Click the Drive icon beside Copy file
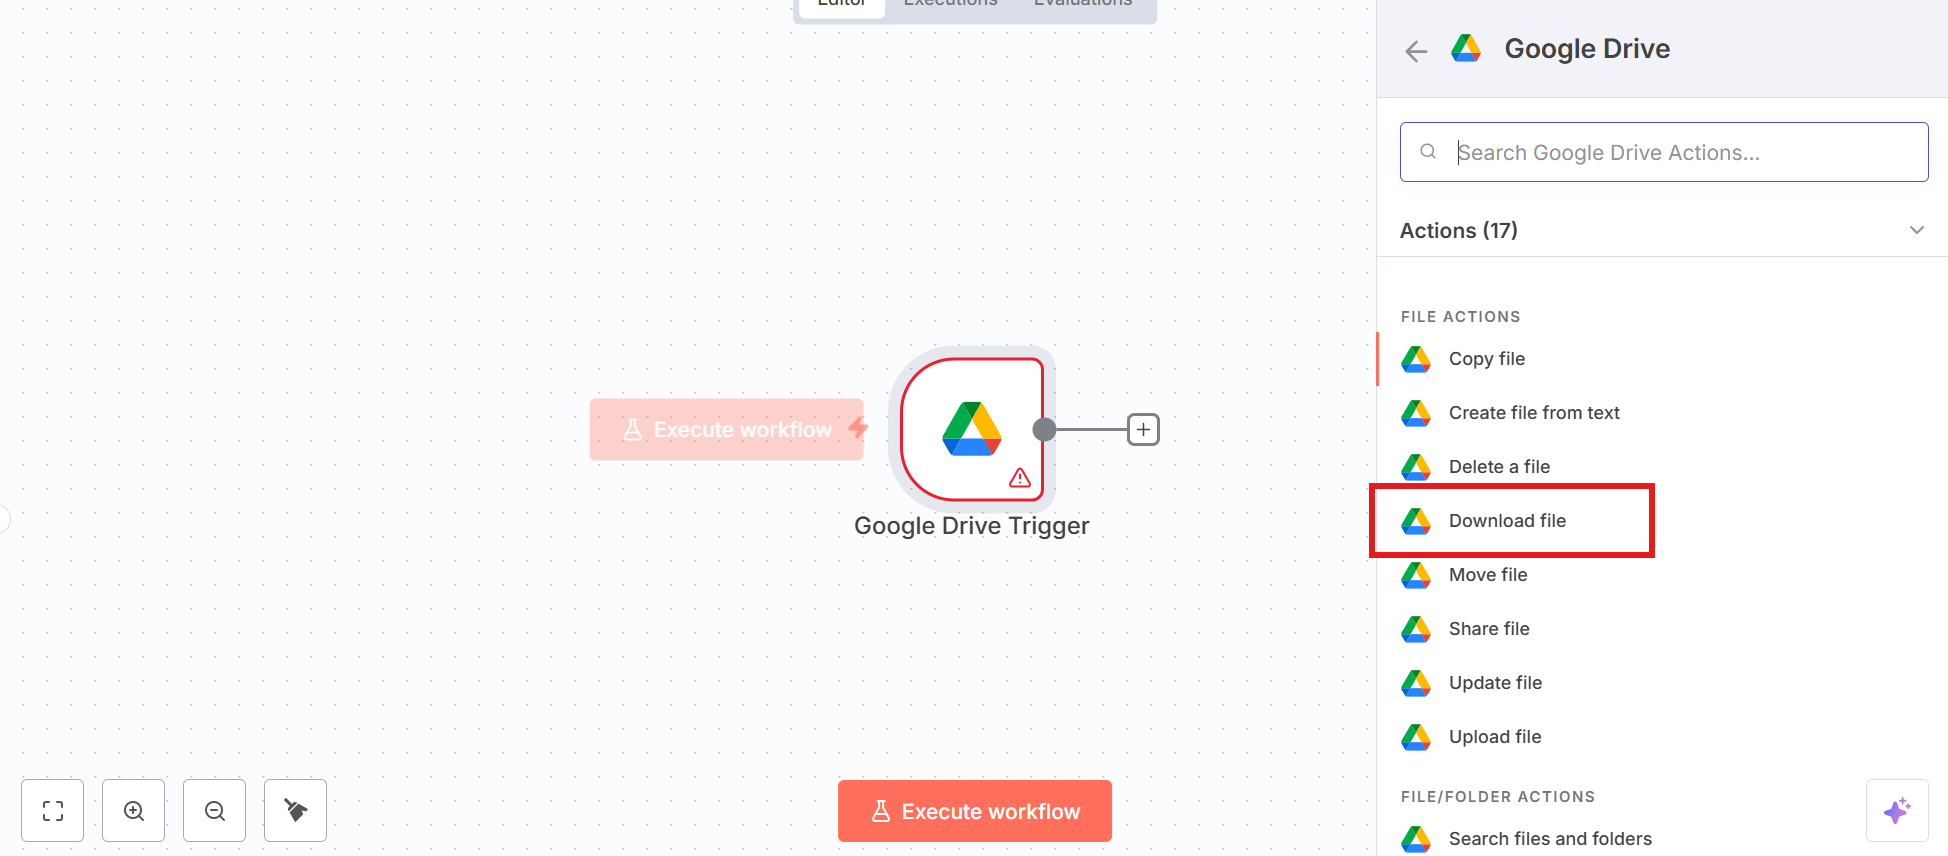 pyautogui.click(x=1416, y=359)
